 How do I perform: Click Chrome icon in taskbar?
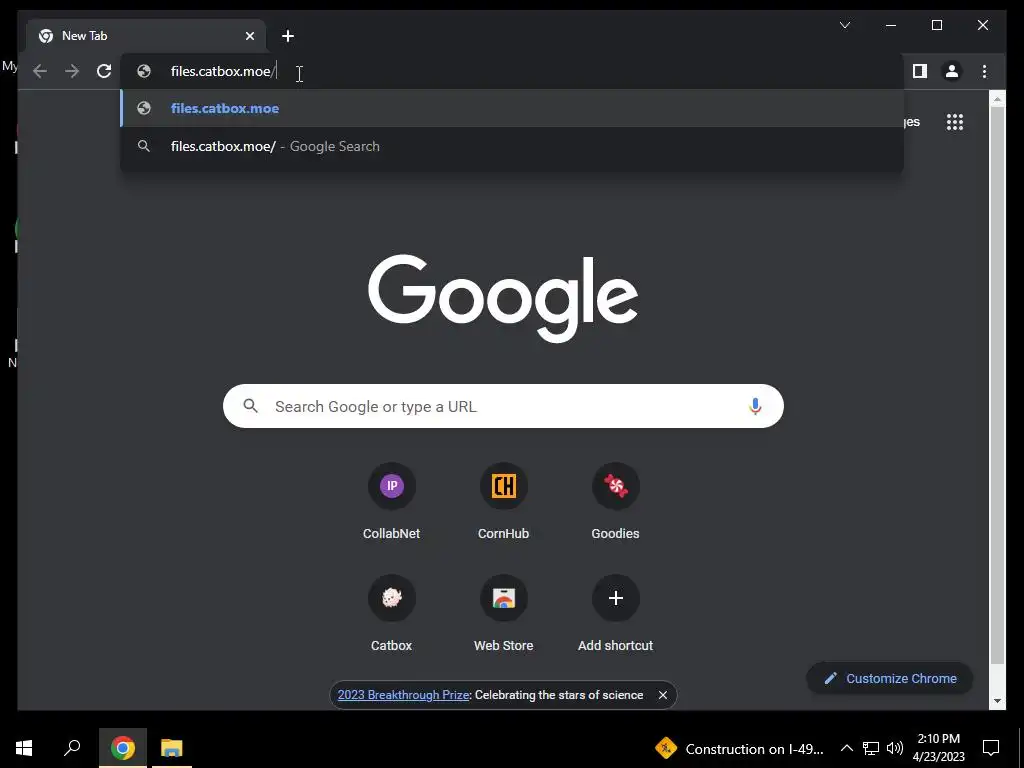pos(122,748)
